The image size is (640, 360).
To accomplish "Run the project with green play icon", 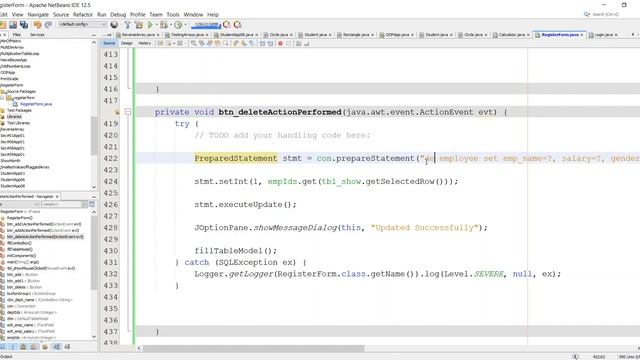I will pyautogui.click(x=150, y=25).
